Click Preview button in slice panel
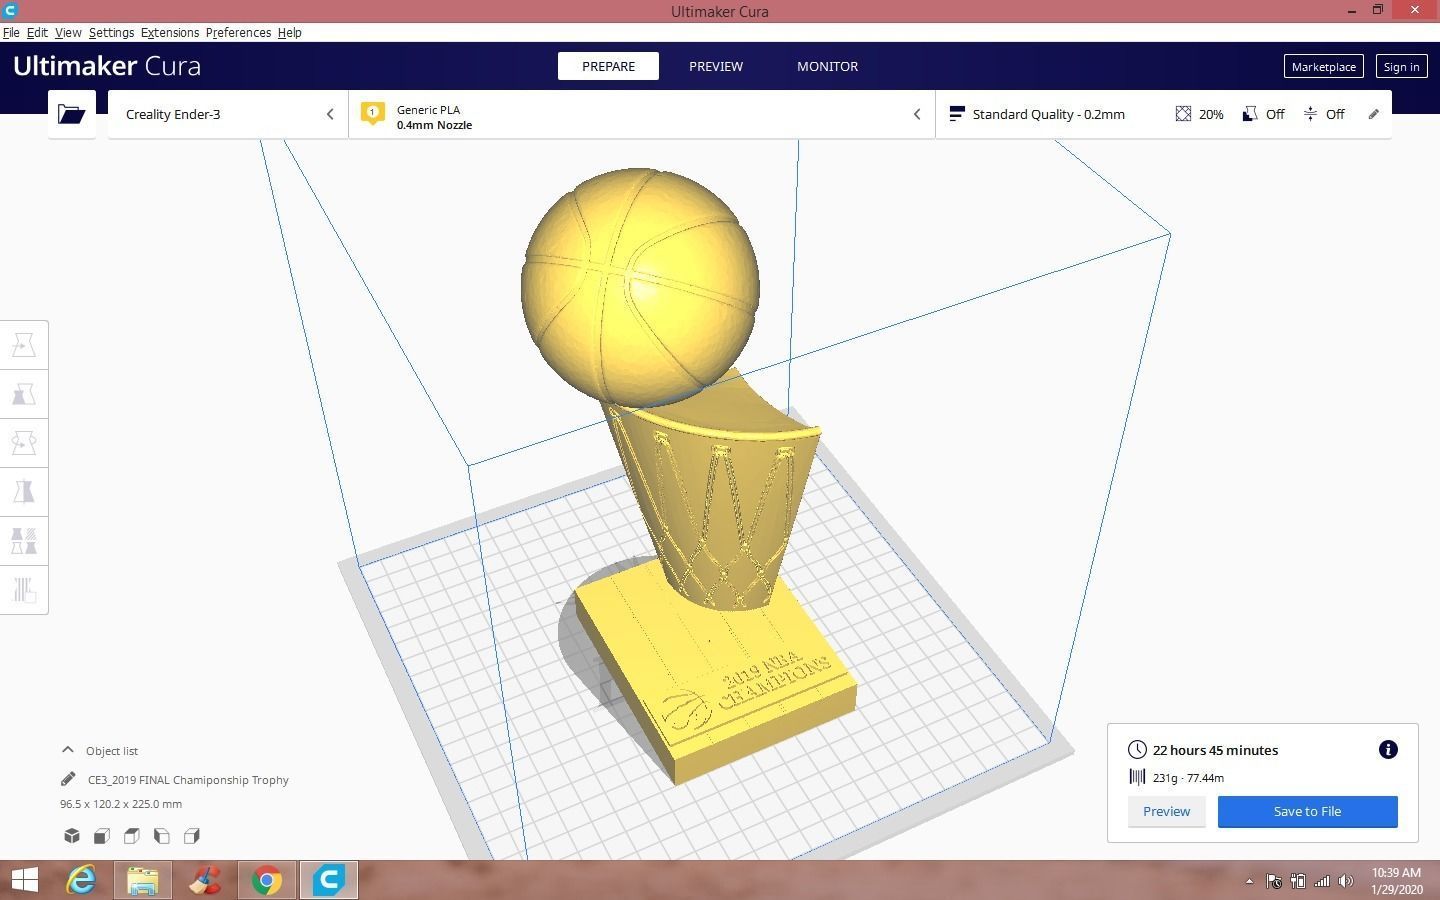Image resolution: width=1440 pixels, height=900 pixels. (x=1166, y=811)
